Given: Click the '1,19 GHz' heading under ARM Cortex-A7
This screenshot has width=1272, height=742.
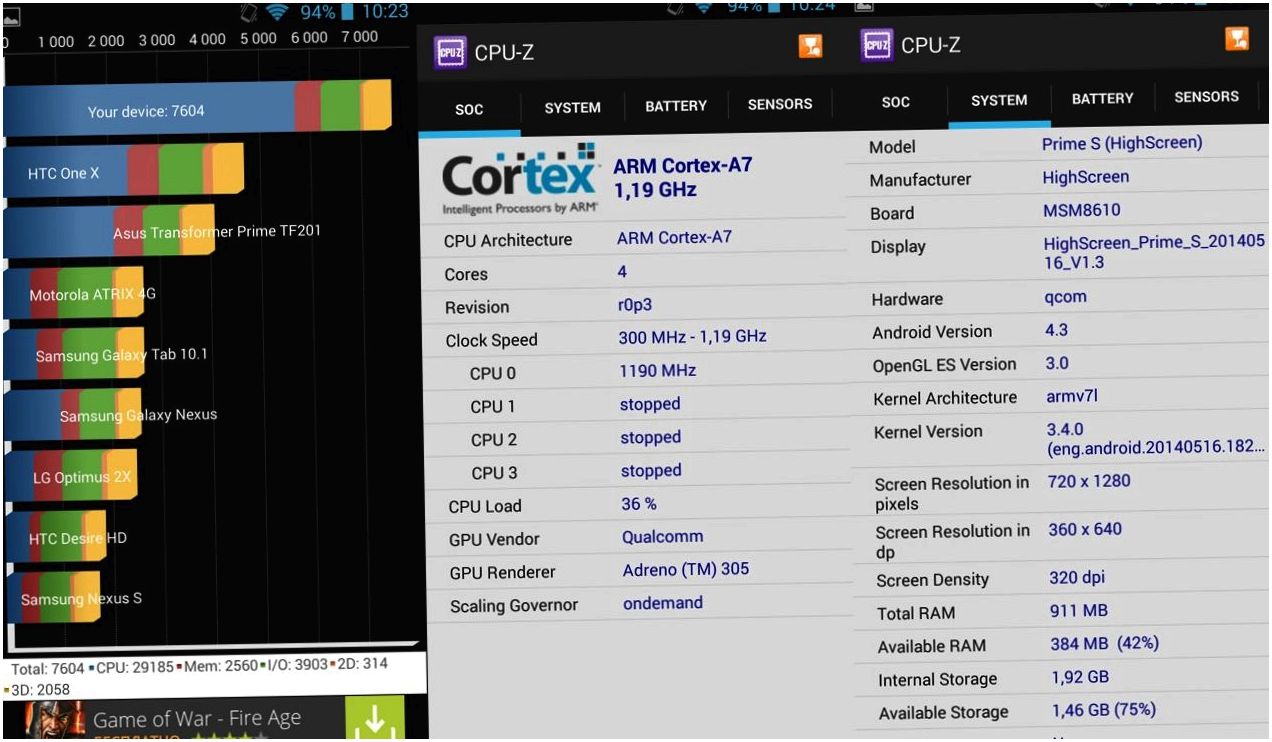Looking at the screenshot, I should point(655,190).
